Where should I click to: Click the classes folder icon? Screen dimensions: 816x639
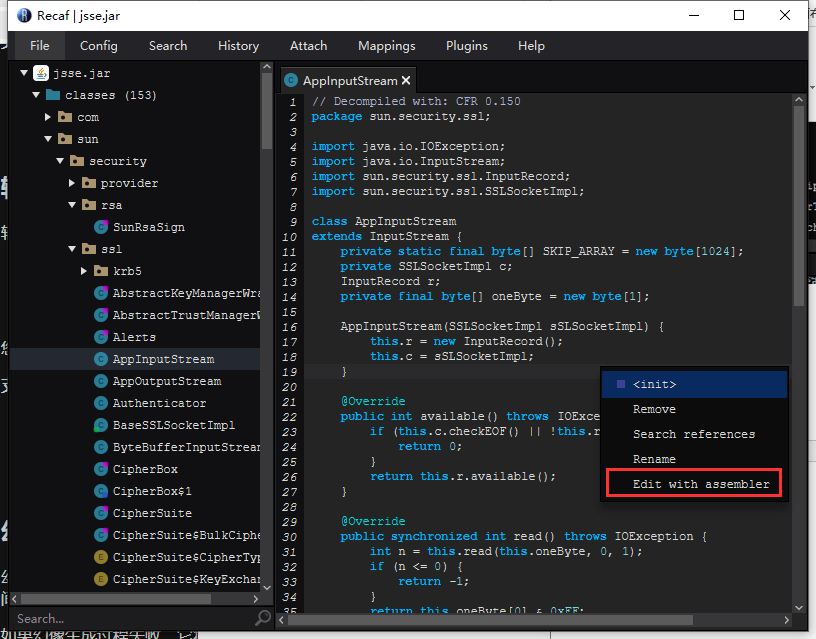52,95
